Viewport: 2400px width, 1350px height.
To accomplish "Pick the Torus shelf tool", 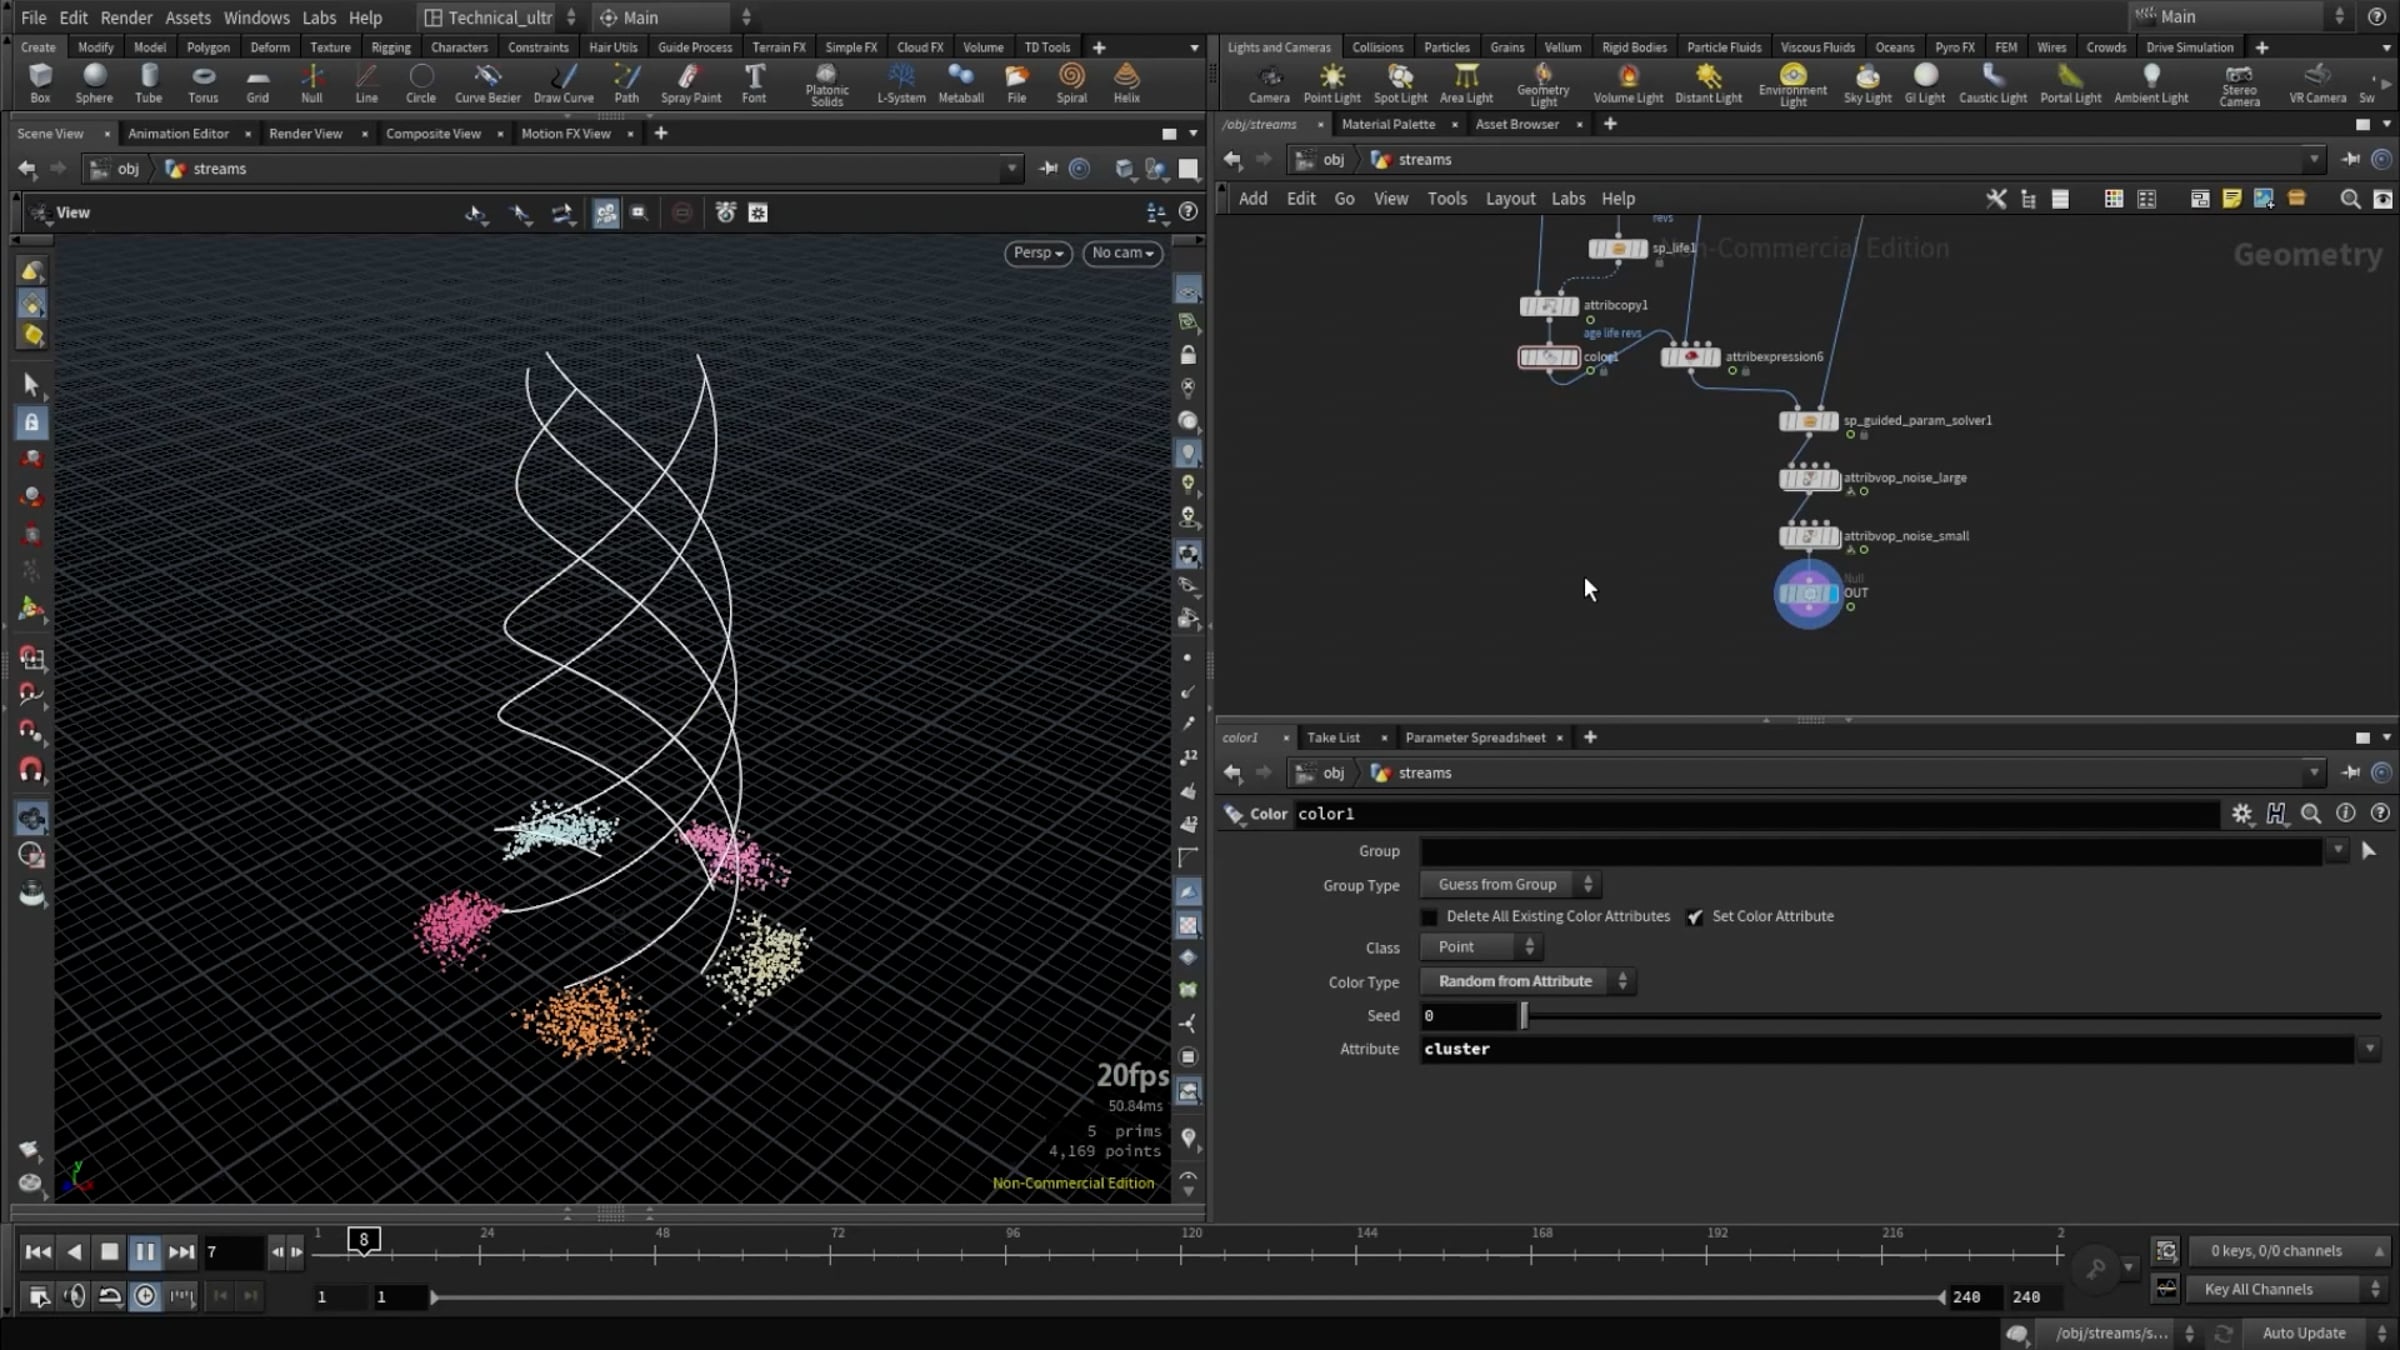I will click(x=203, y=84).
